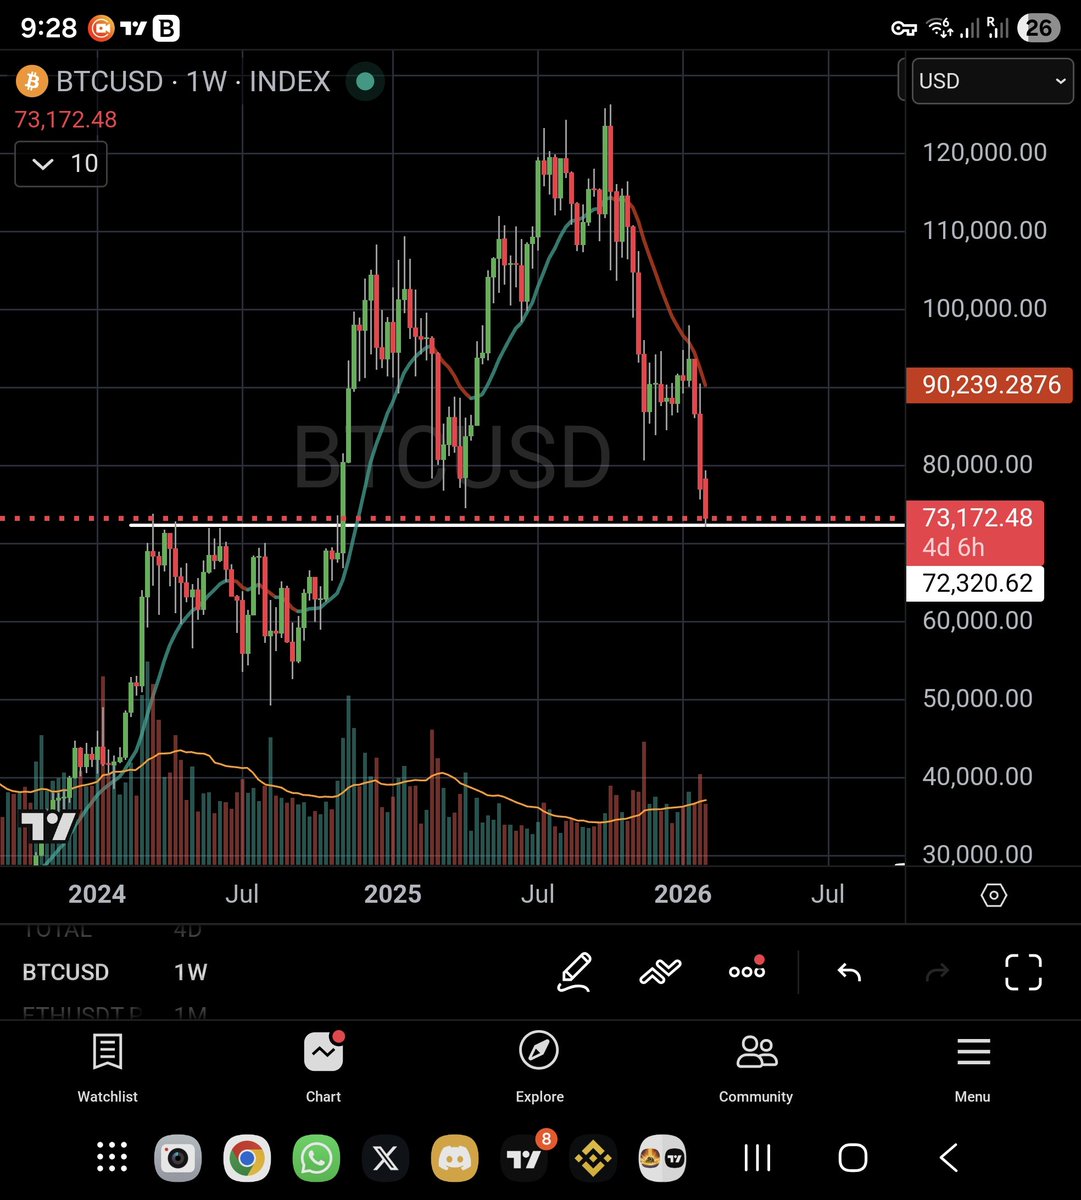
Task: Open TradingView app with 8 badge
Action: click(525, 1156)
